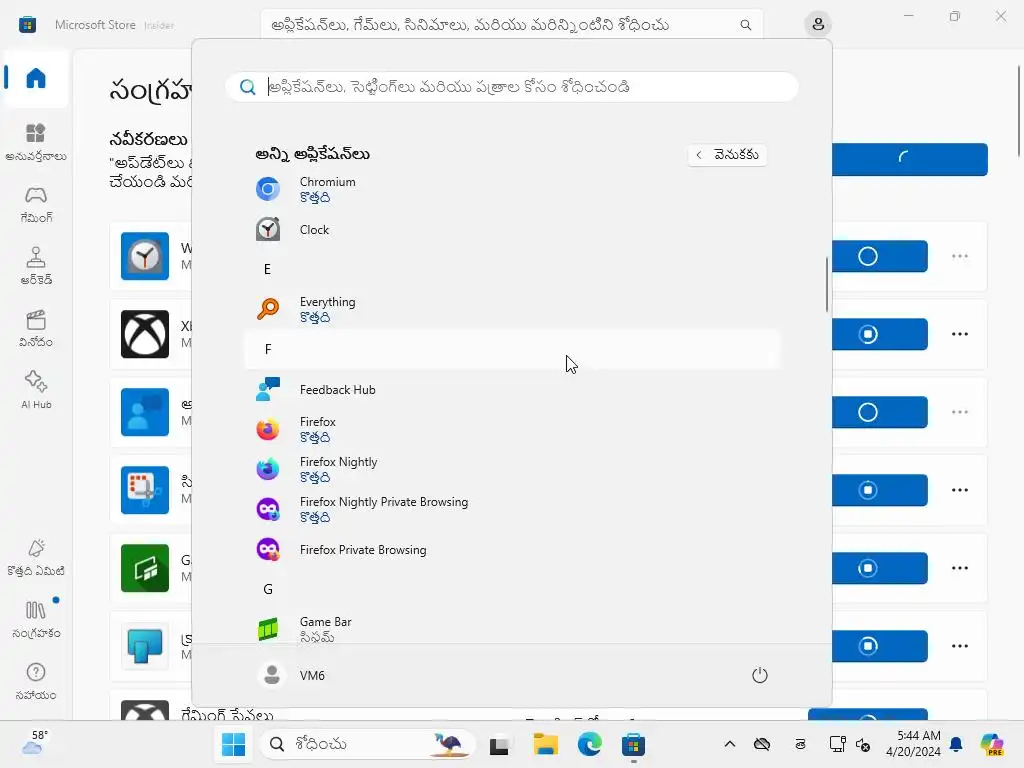Viewport: 1024px width, 768px height.
Task: Focus the Start menu search box
Action: [x=512, y=87]
